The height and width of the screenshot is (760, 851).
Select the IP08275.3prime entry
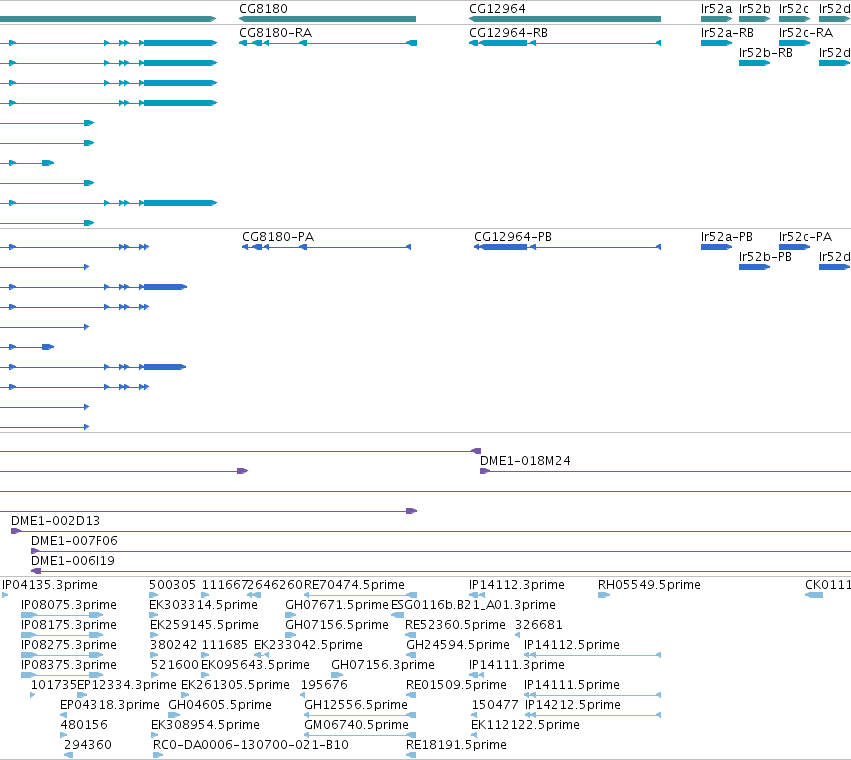(69, 645)
